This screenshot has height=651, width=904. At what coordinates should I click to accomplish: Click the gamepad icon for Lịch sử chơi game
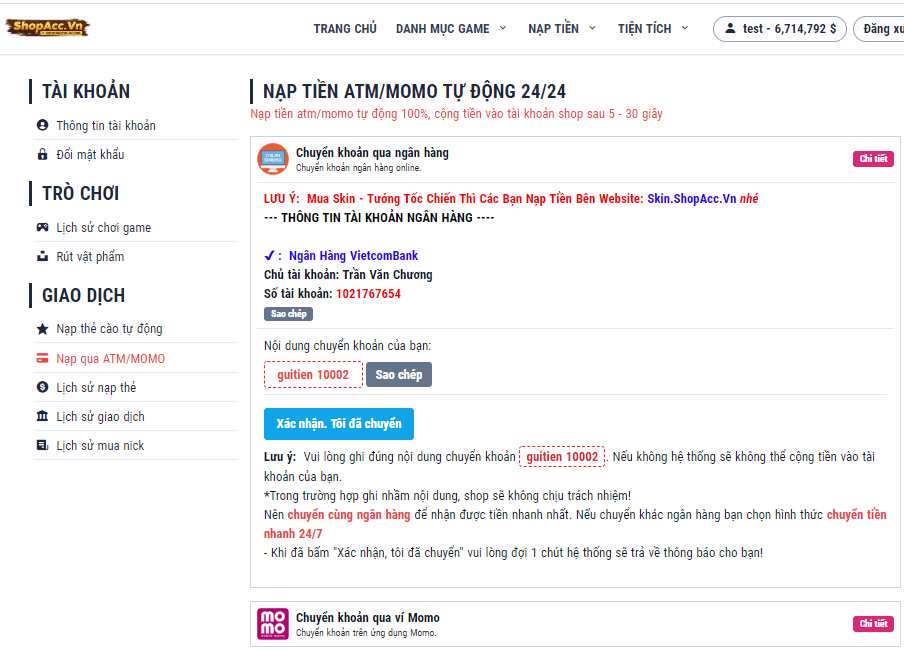(x=42, y=227)
